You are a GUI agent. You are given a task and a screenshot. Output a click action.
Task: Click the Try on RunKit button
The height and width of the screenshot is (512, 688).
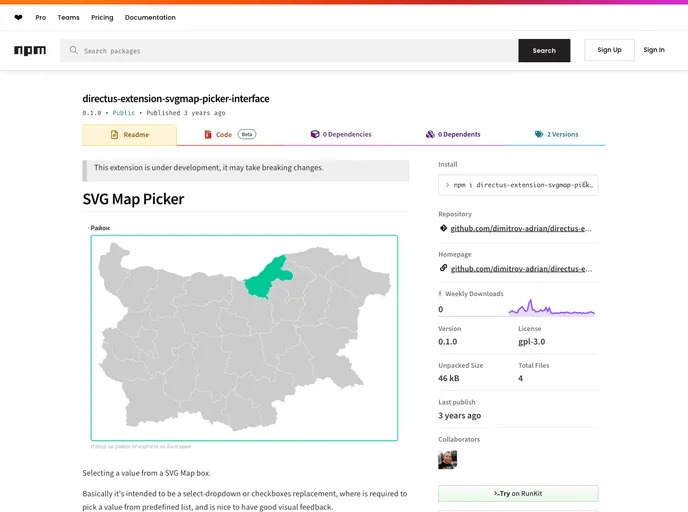518,493
